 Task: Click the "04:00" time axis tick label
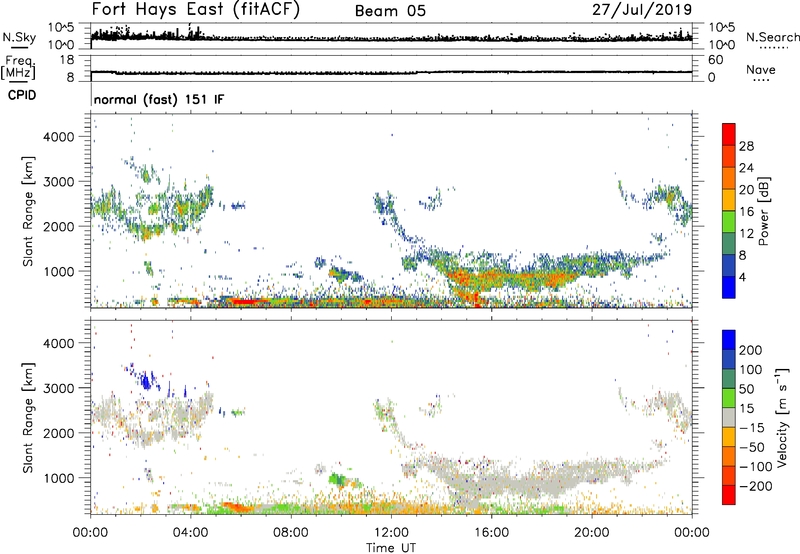pyautogui.click(x=191, y=533)
